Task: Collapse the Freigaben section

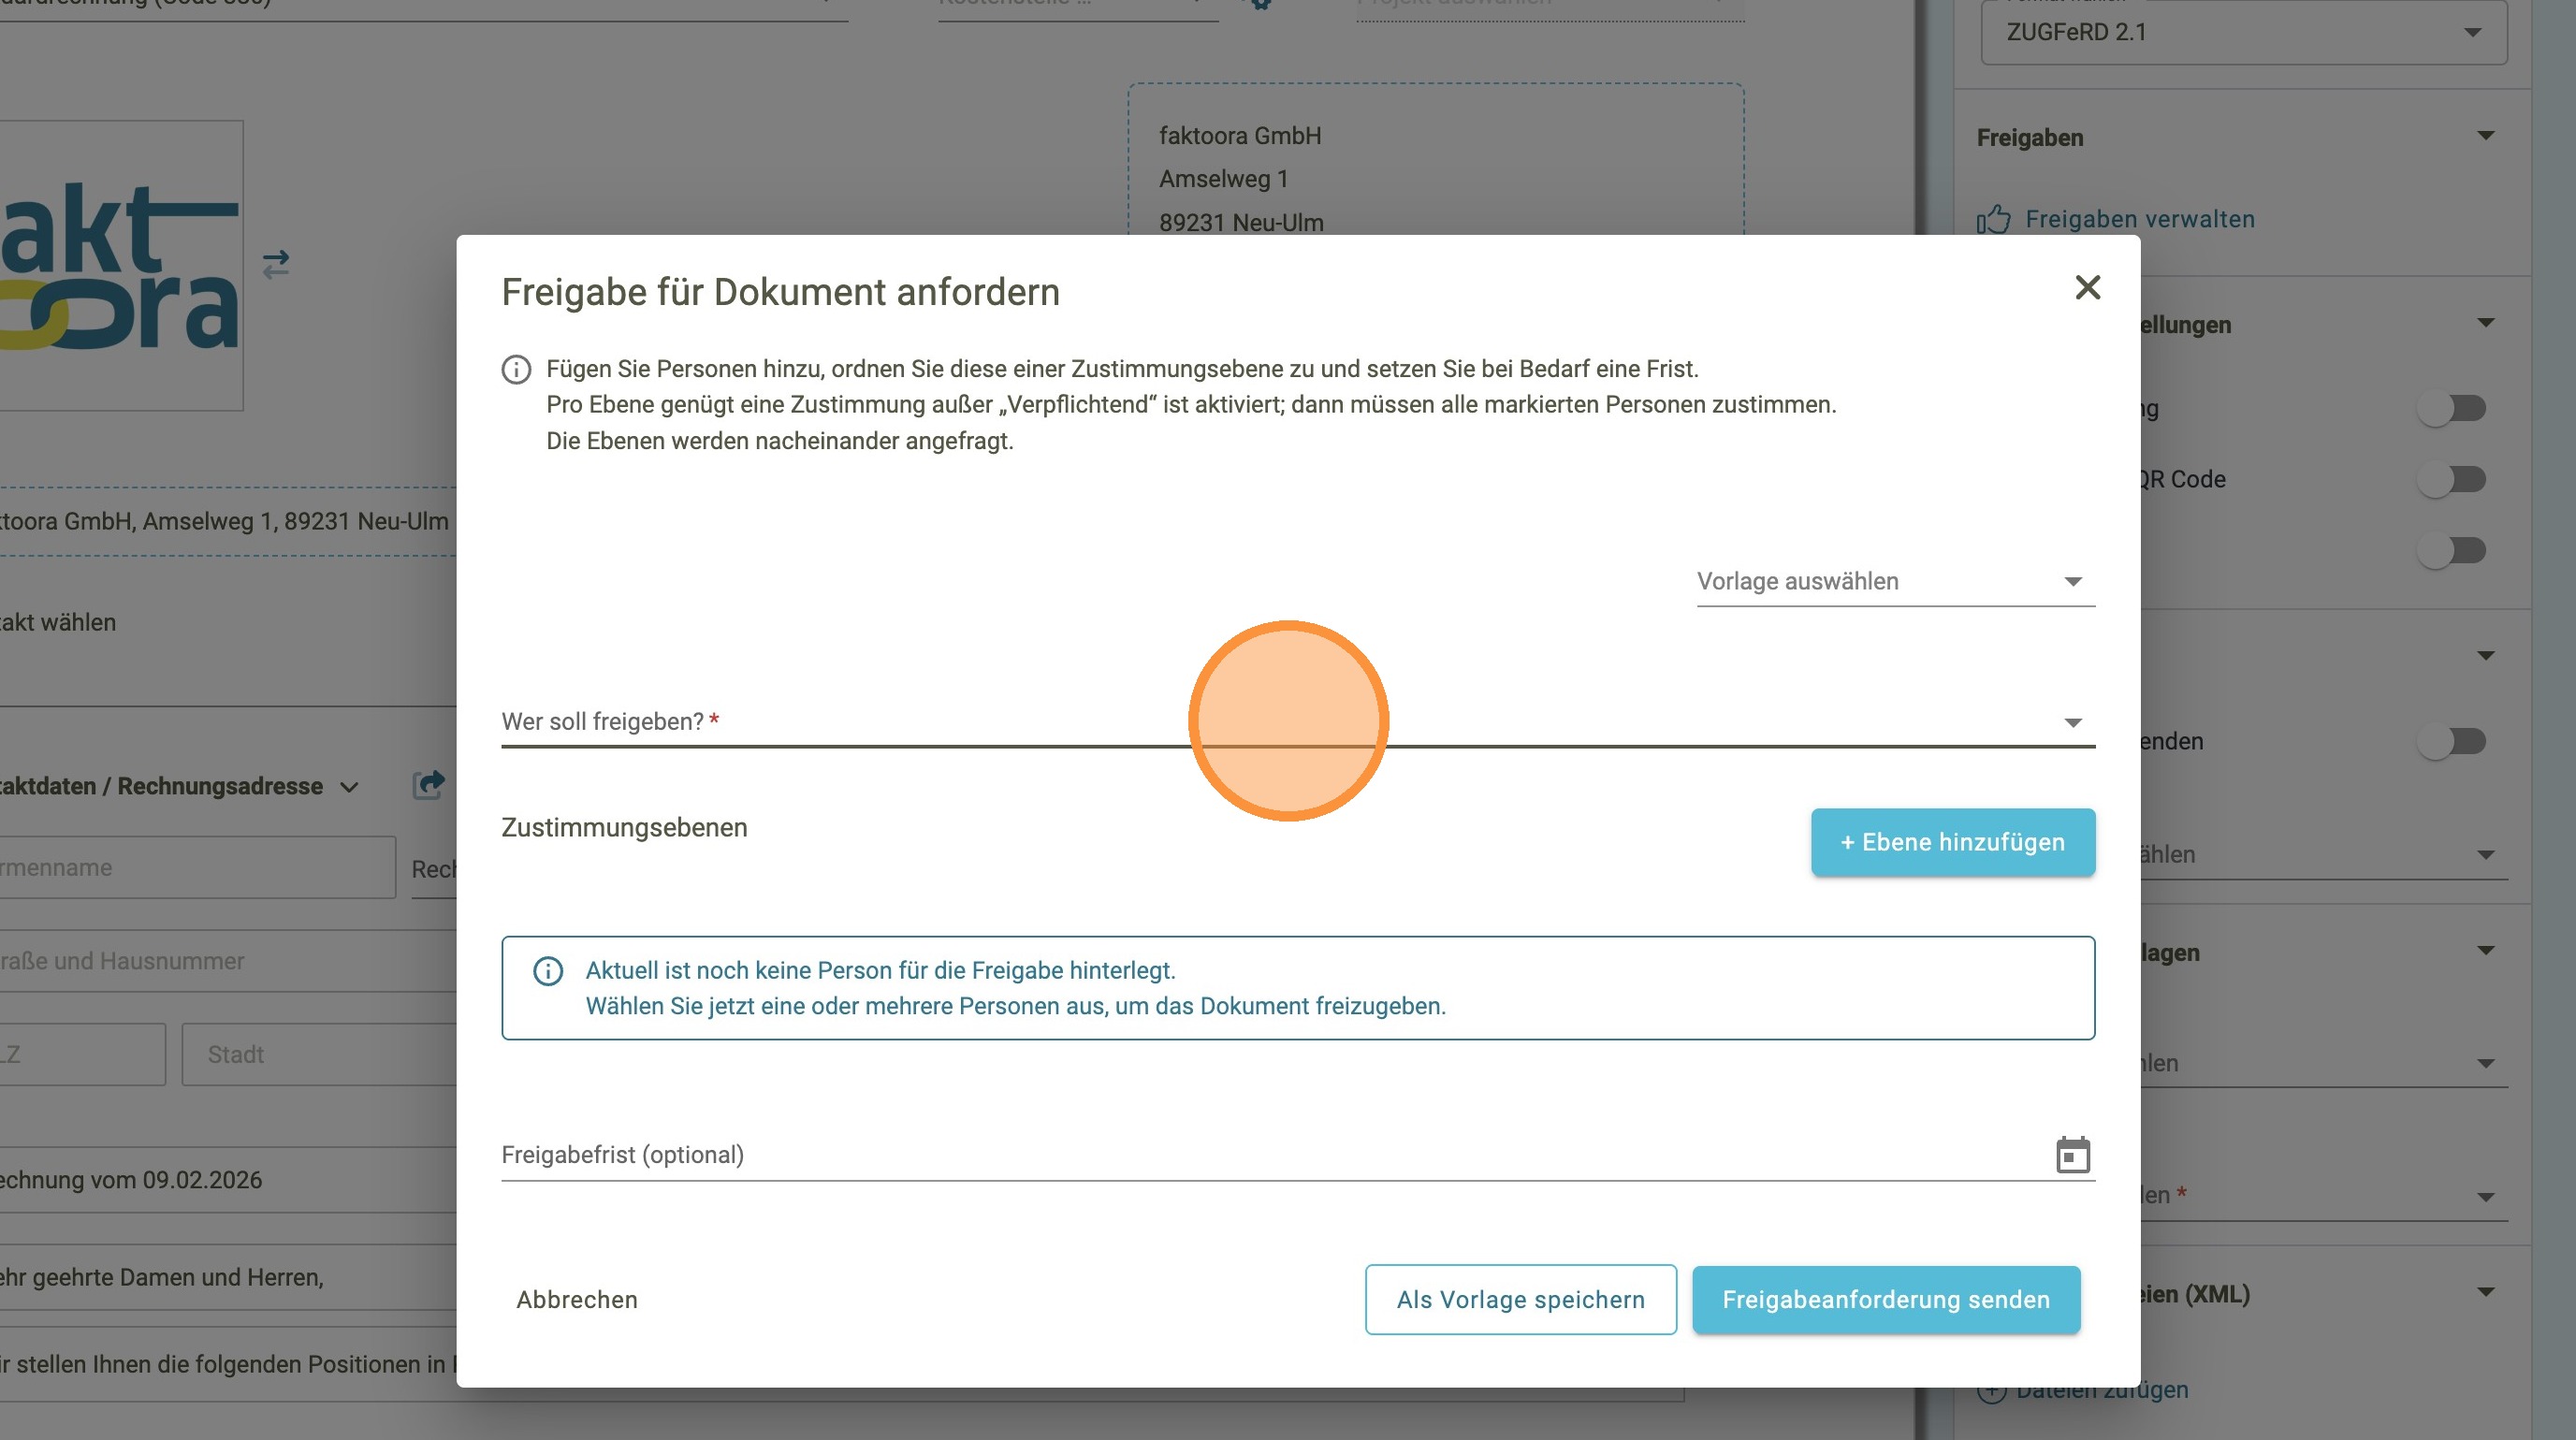Action: pyautogui.click(x=2485, y=136)
